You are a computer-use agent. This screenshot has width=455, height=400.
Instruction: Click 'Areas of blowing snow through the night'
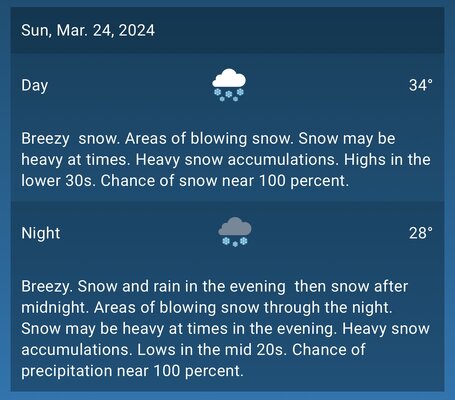(243, 307)
